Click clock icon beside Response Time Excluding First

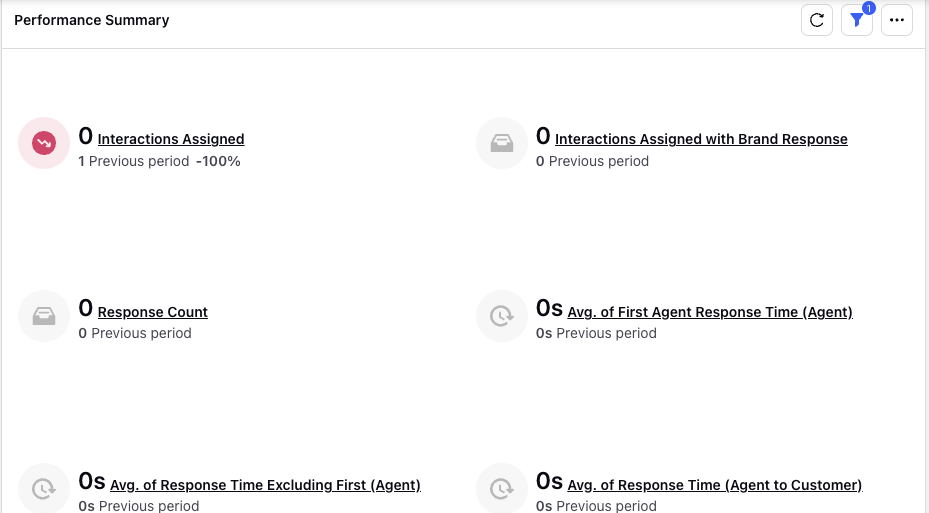click(x=44, y=489)
